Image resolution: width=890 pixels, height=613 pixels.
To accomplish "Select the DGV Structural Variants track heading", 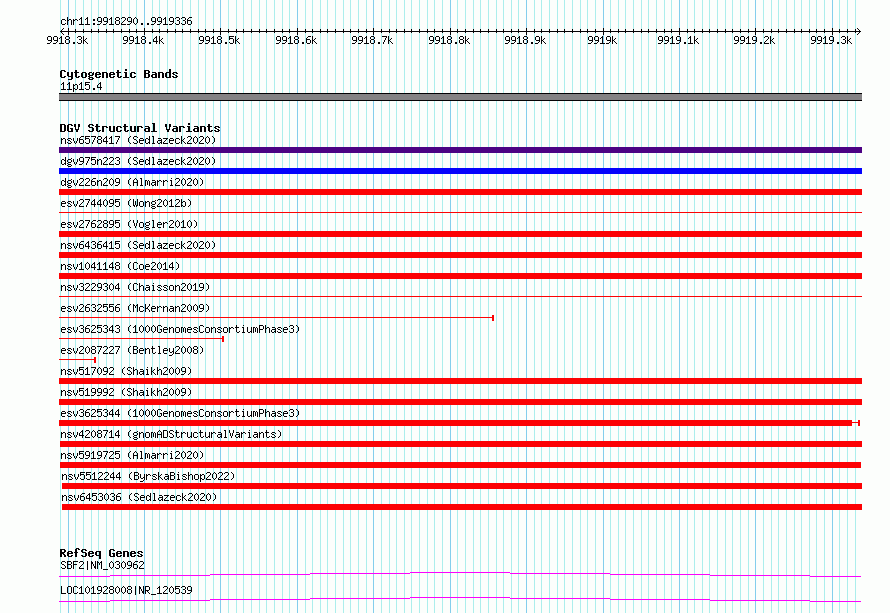I will click(140, 128).
